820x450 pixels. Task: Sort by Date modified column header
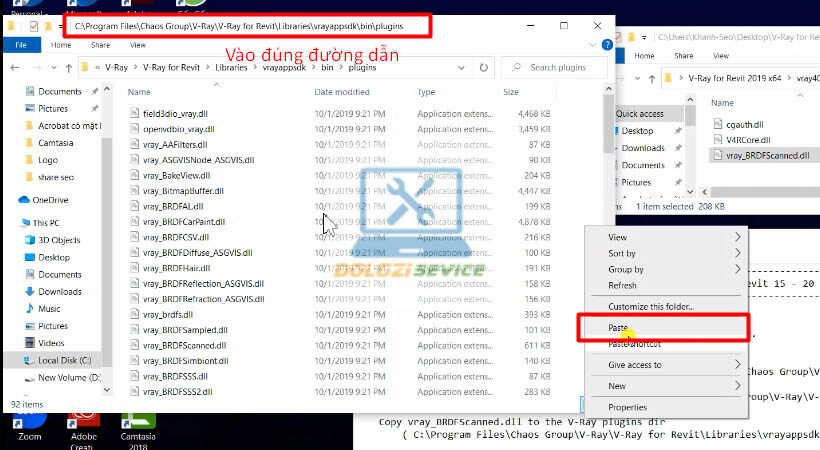point(342,92)
